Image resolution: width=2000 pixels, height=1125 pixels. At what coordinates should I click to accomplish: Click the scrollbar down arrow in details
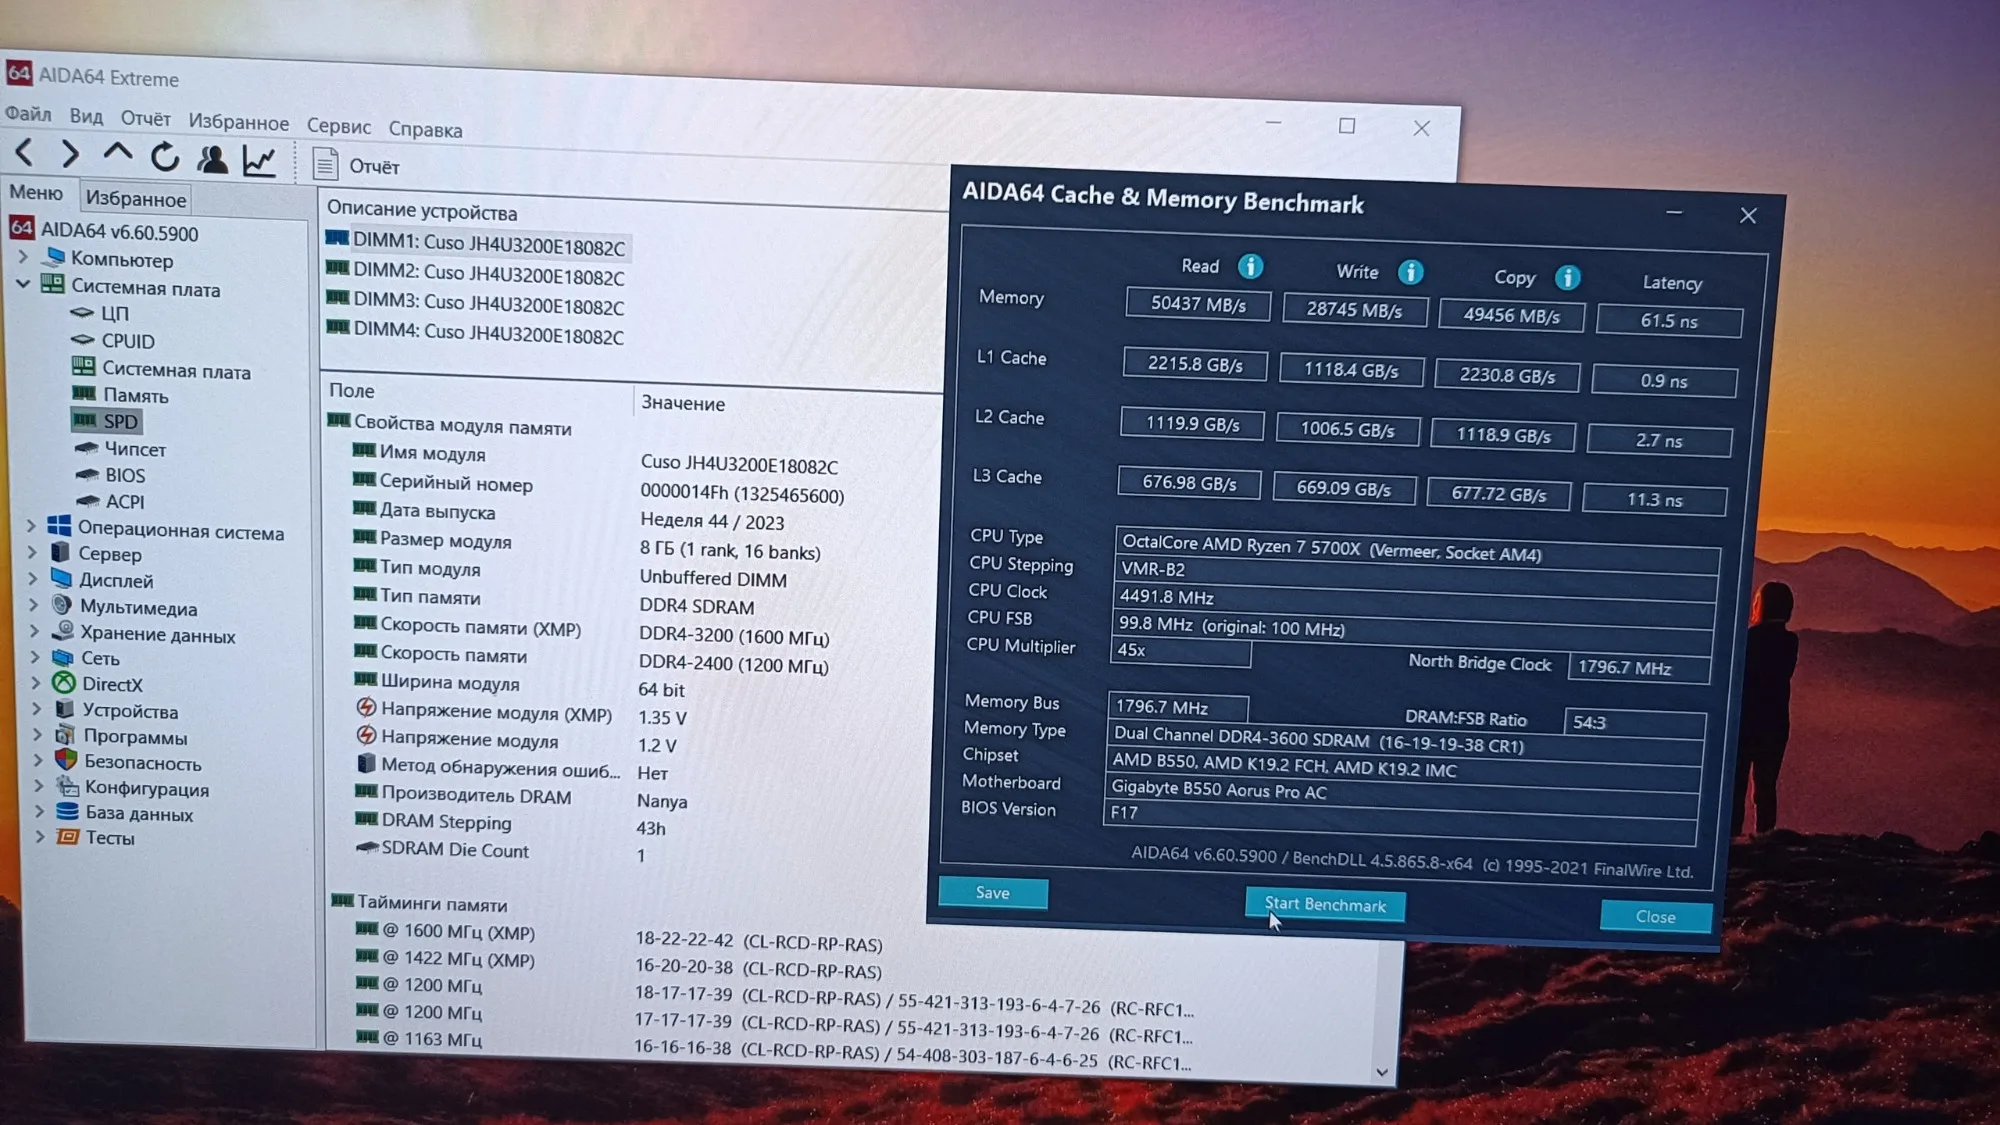coord(1381,1072)
